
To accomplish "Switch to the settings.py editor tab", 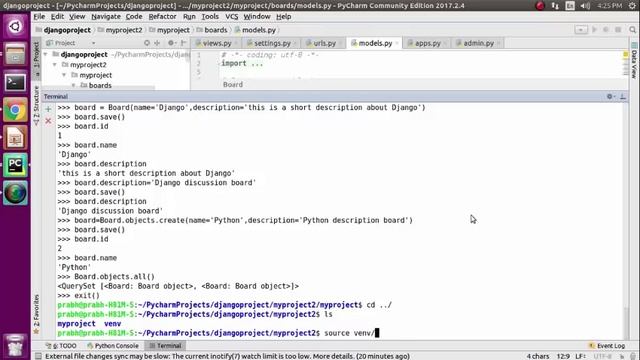I will [272, 43].
